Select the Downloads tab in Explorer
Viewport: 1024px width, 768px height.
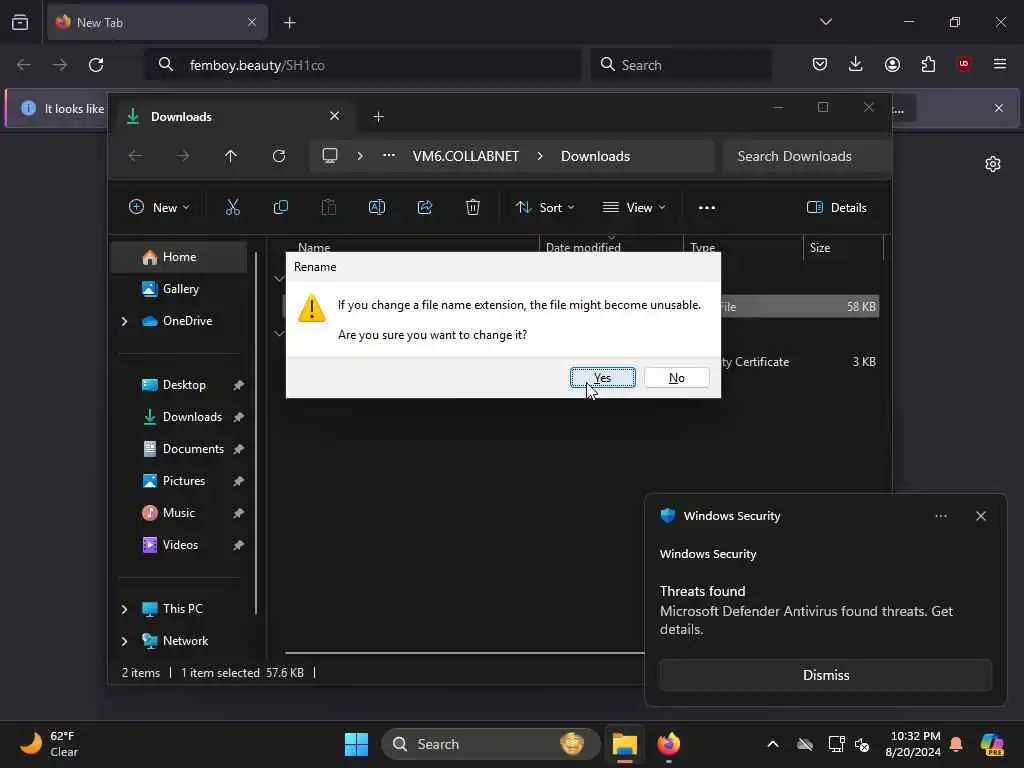pos(232,117)
